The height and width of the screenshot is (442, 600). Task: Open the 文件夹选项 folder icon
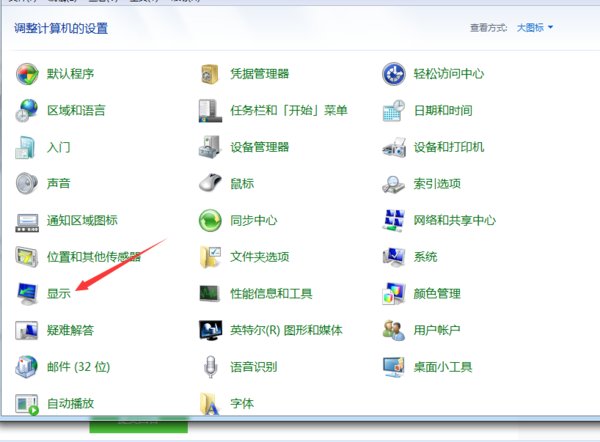(210, 257)
